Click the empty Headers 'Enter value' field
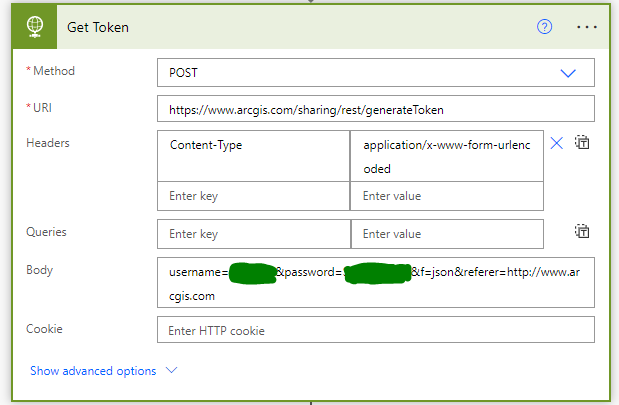 (447, 196)
